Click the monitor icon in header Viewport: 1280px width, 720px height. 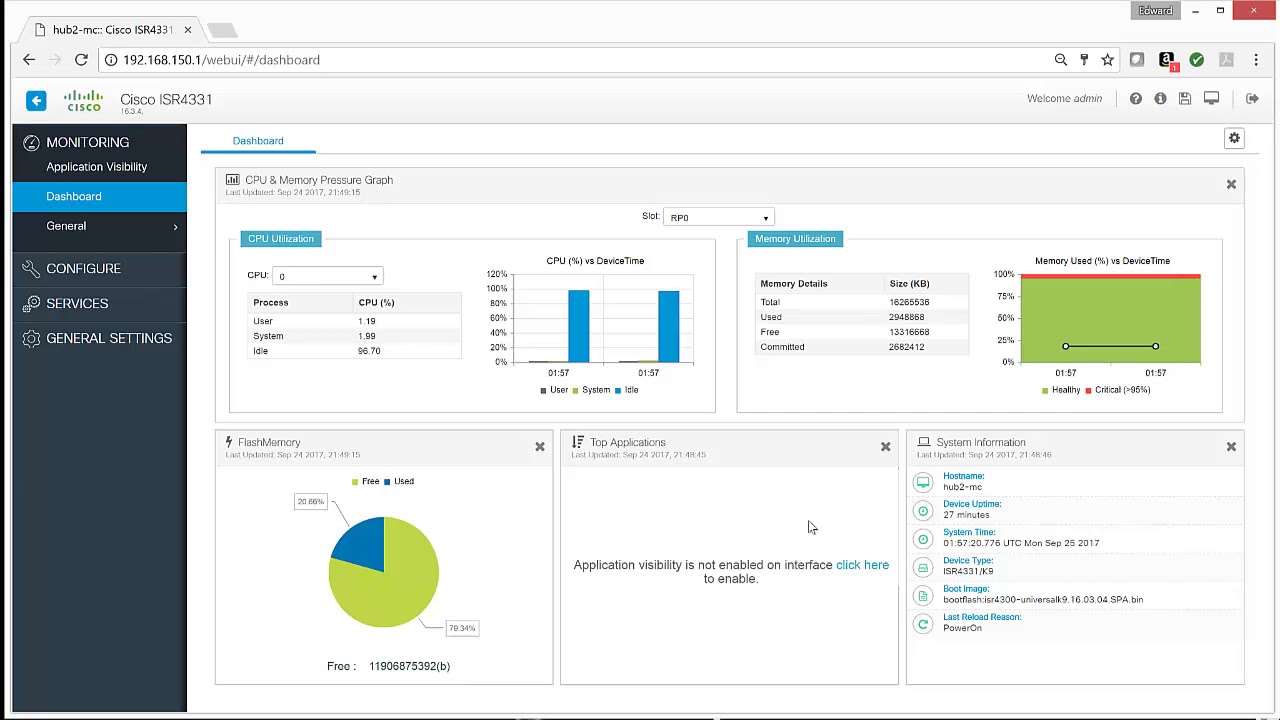[1211, 99]
